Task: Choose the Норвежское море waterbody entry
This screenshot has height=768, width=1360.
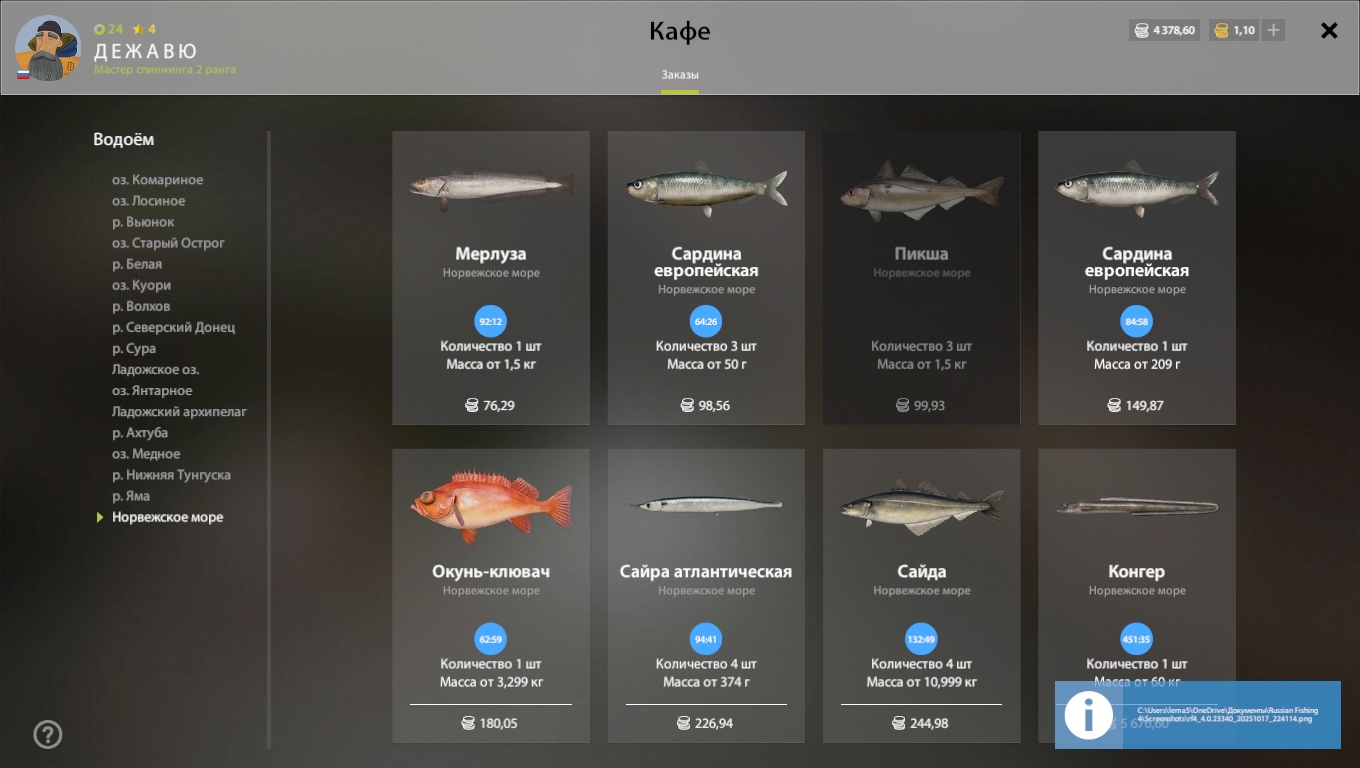Action: 167,517
